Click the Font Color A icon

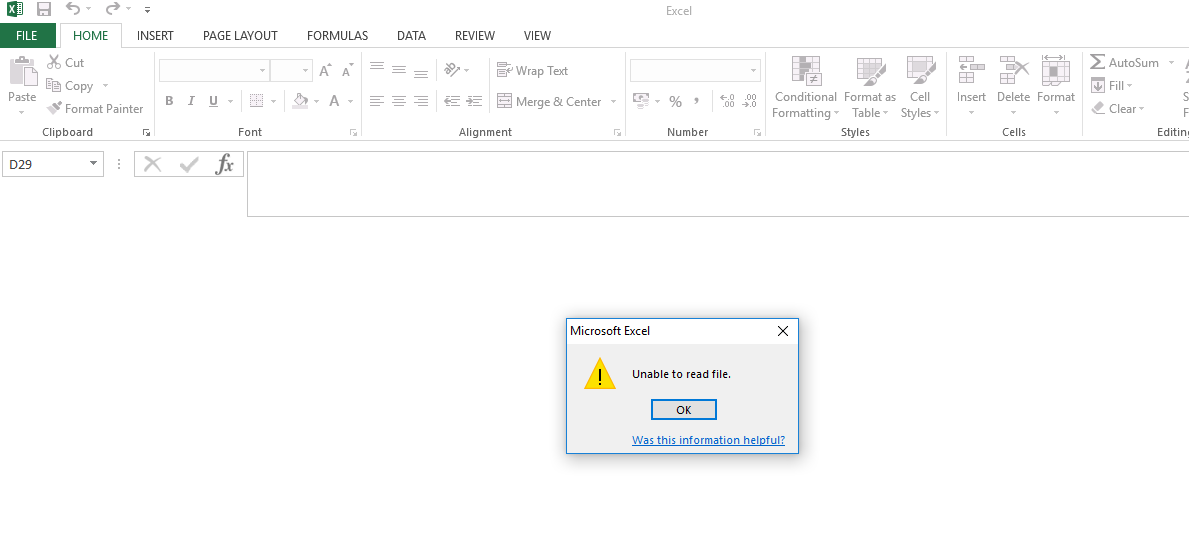click(x=334, y=101)
